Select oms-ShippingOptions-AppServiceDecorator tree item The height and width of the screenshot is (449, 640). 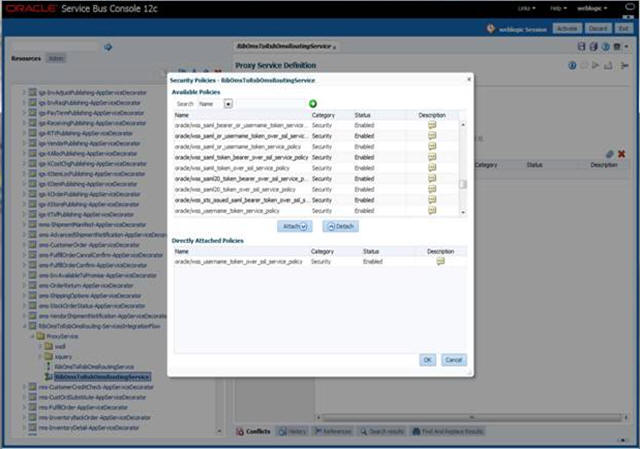coord(90,296)
